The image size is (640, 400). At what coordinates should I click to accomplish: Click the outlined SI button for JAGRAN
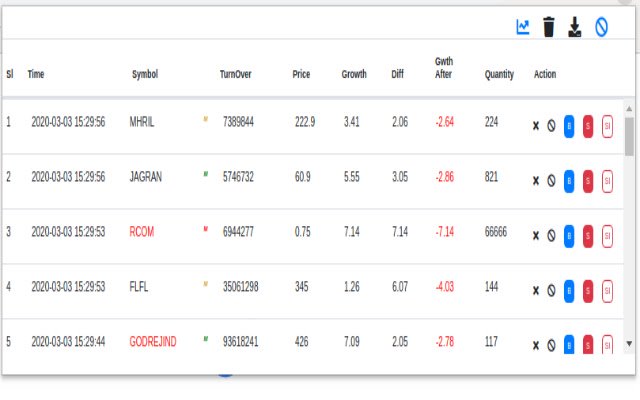pyautogui.click(x=607, y=181)
